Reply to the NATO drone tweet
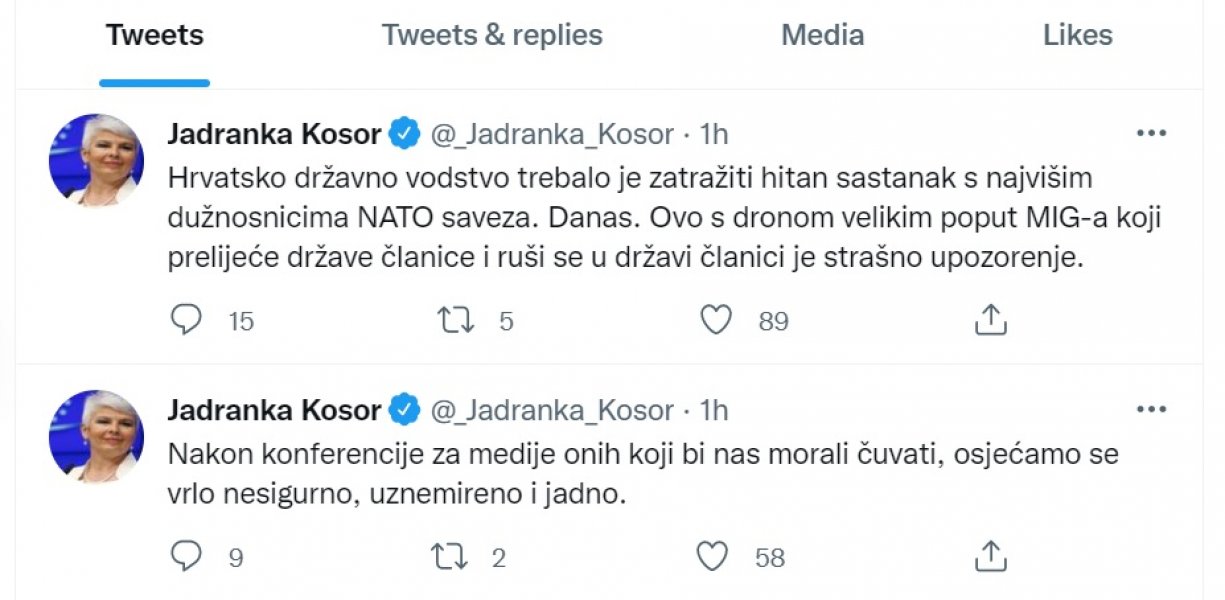The height and width of the screenshot is (600, 1225). [190, 320]
